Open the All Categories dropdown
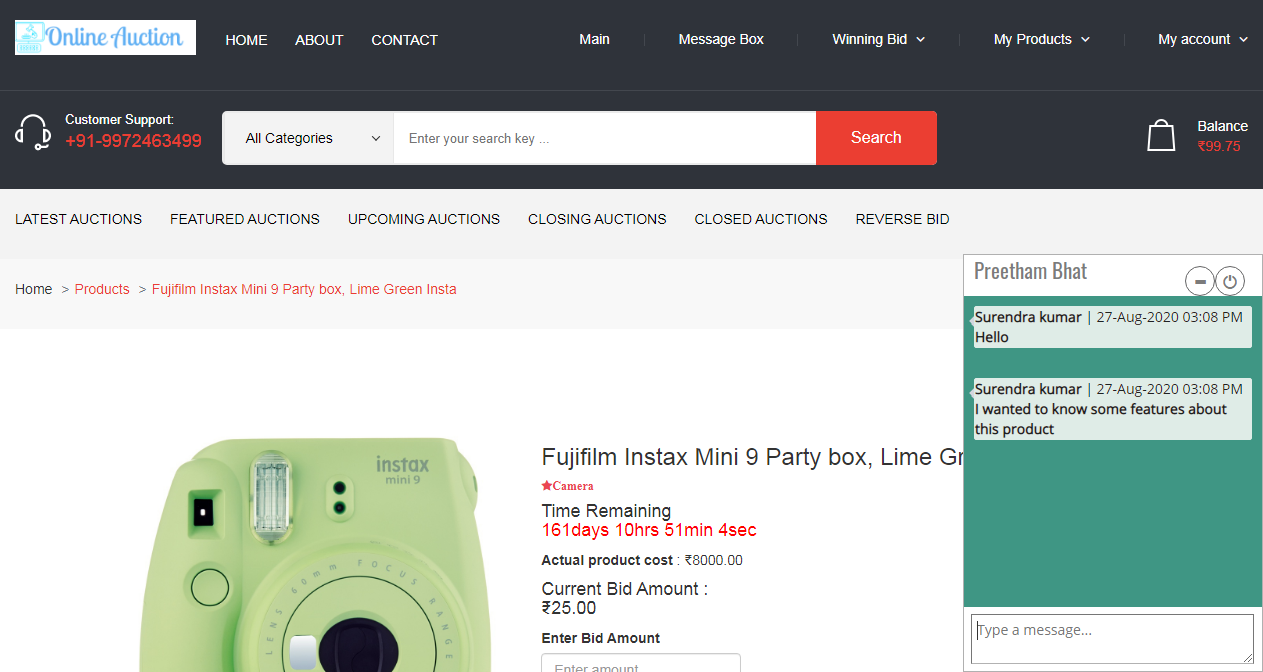This screenshot has height=672, width=1263. 308,138
